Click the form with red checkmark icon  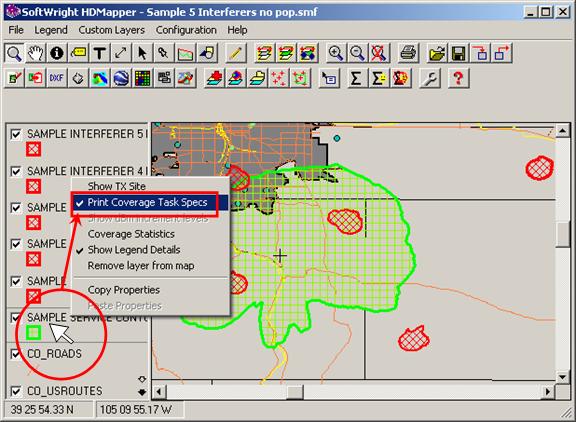coord(14,78)
